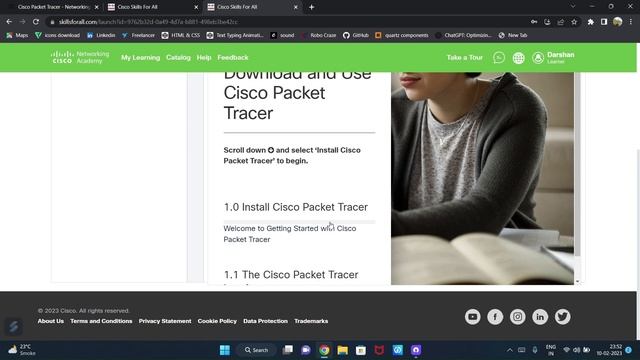Click course content scrollbar

[x=577, y=164]
